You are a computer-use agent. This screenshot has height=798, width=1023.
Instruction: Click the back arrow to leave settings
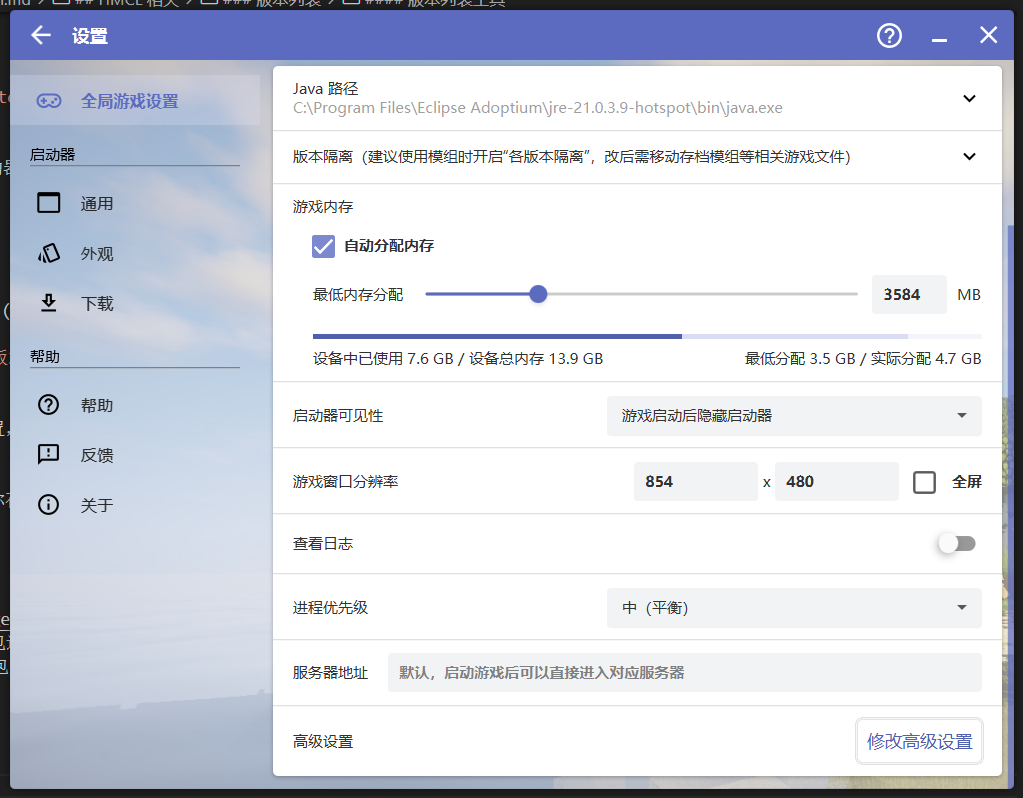(x=39, y=35)
